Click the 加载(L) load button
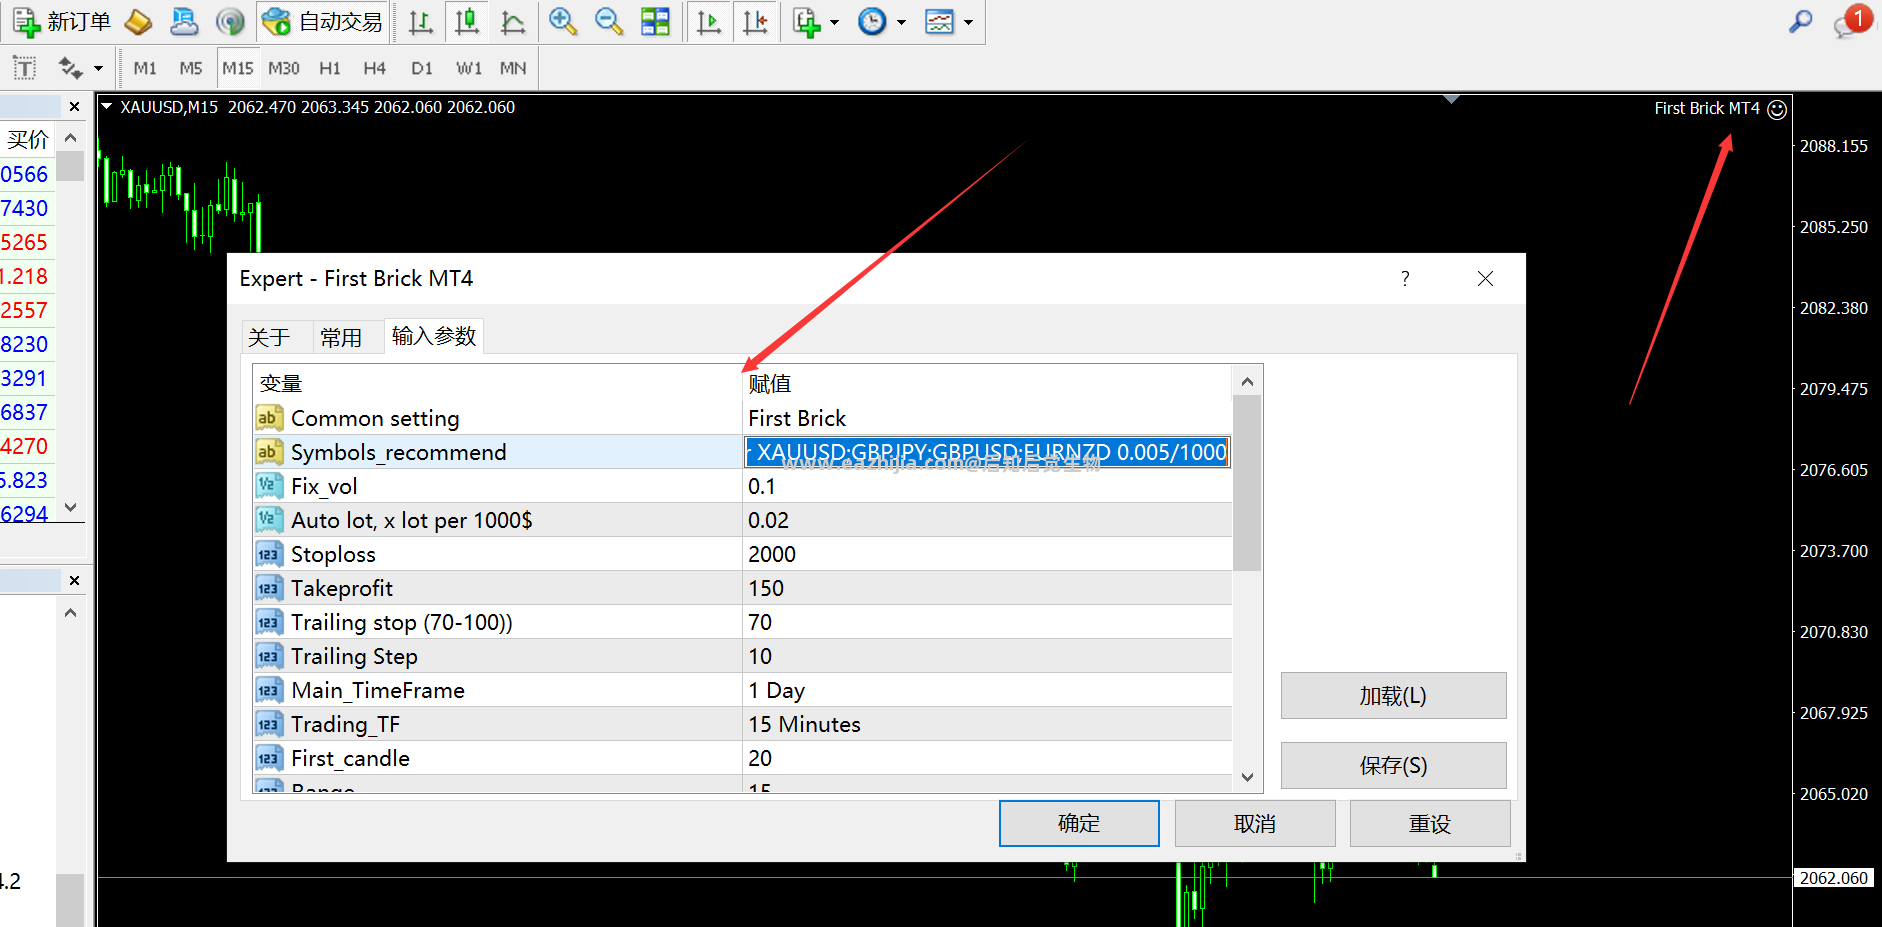This screenshot has height=927, width=1882. tap(1393, 696)
